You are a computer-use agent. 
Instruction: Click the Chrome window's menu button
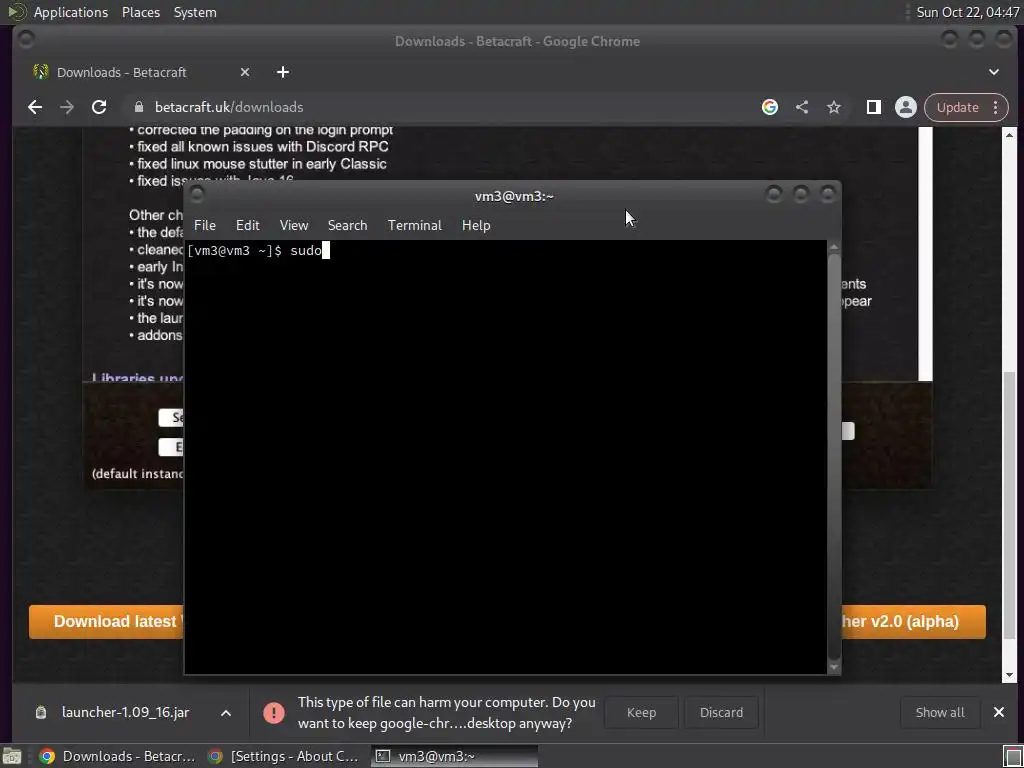[26, 39]
